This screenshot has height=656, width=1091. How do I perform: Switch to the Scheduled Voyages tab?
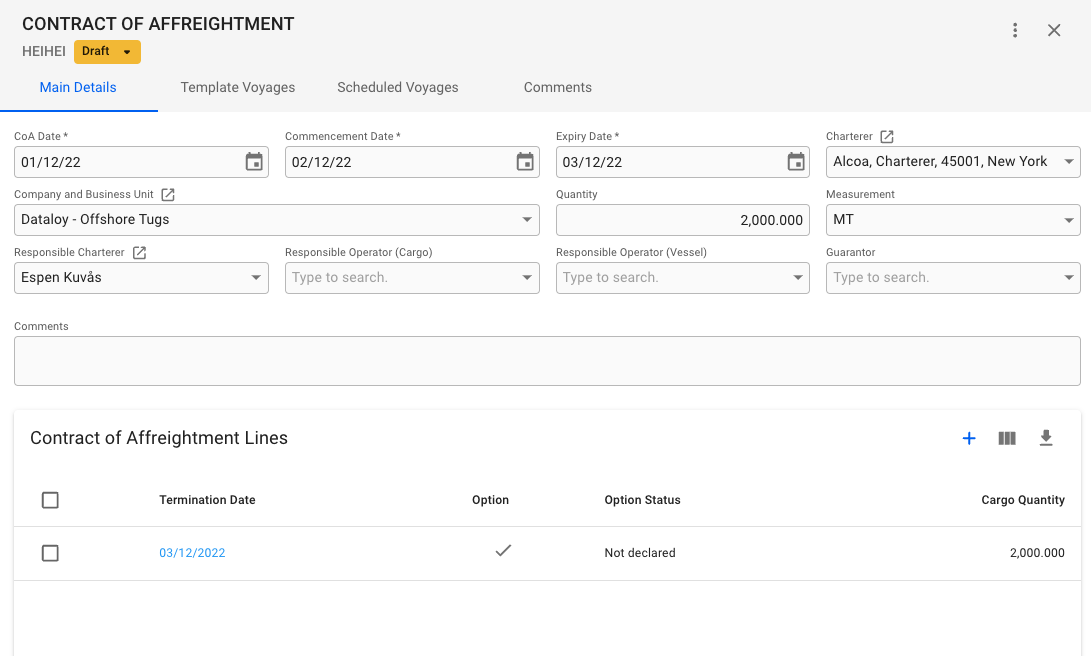coord(398,88)
